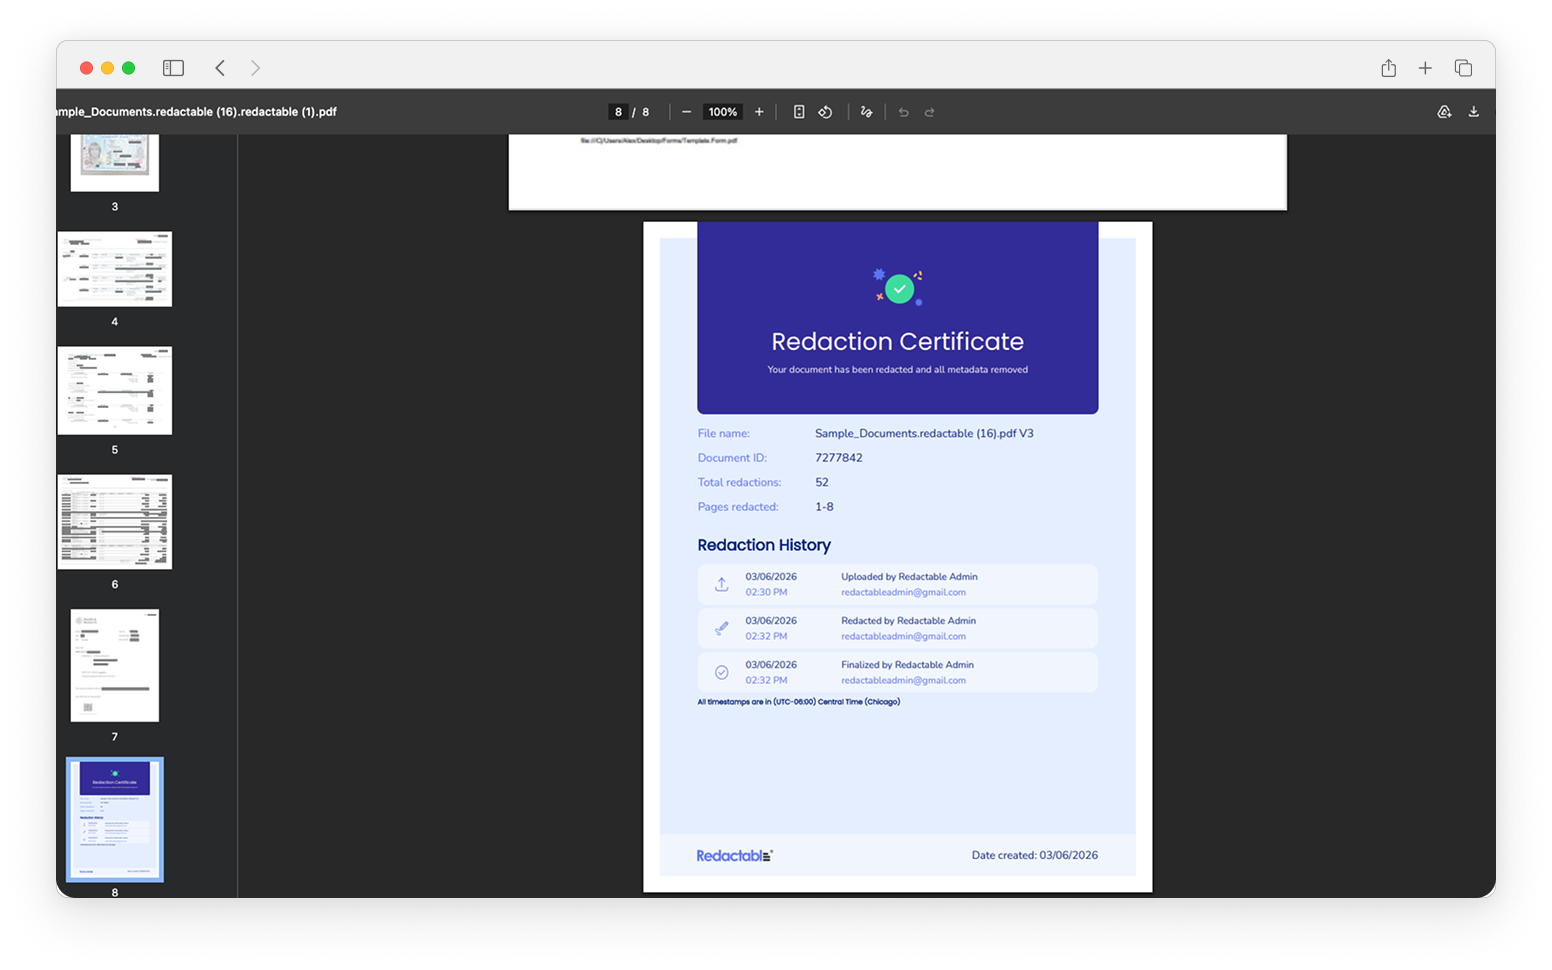Screen dimensions: 1552x970
Task: Click 'Redacted by Redactable Admin' text
Action: coord(908,621)
